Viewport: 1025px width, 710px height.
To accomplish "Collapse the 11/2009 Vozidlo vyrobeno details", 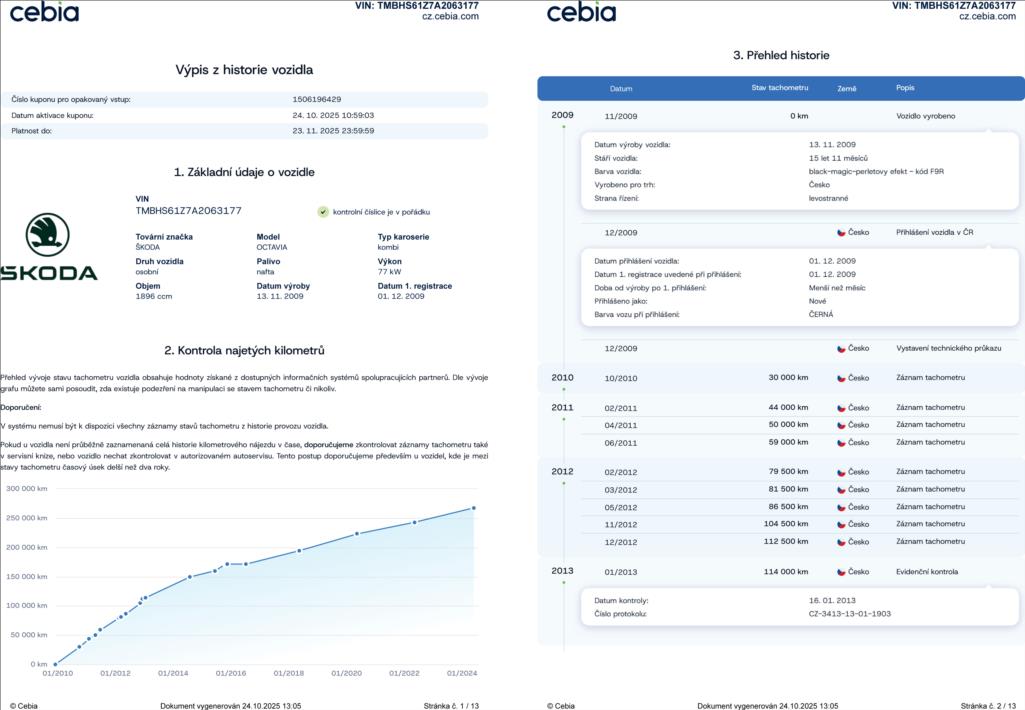I will coord(780,116).
